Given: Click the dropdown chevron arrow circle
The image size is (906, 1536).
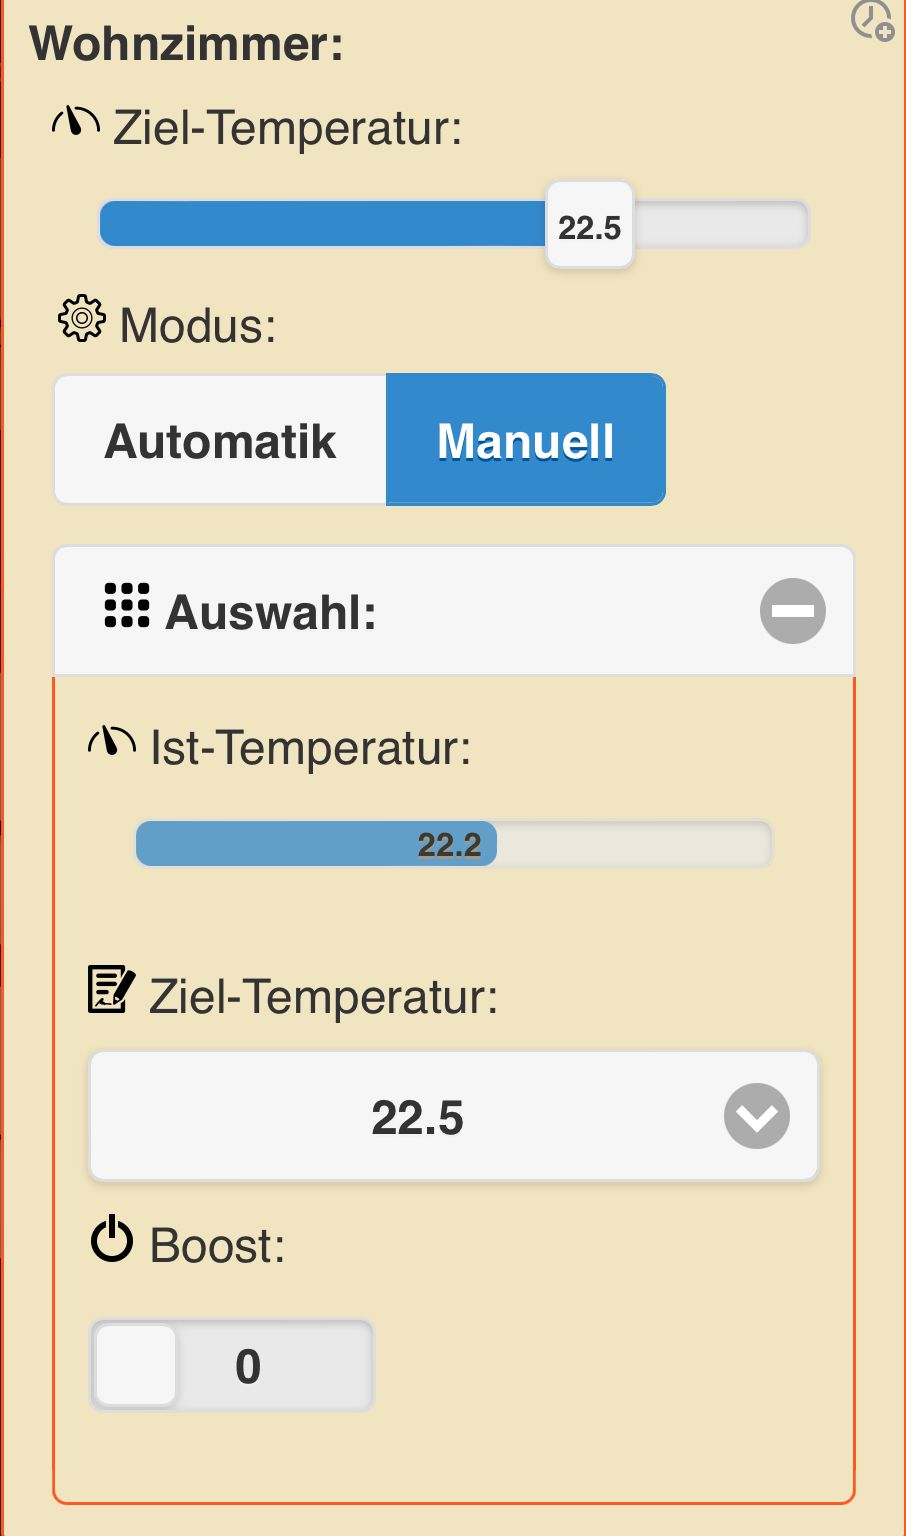Looking at the screenshot, I should [x=757, y=1116].
